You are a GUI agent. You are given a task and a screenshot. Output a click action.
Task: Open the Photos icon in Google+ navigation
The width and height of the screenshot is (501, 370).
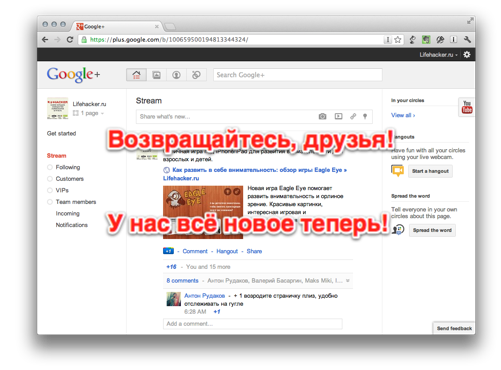(156, 75)
